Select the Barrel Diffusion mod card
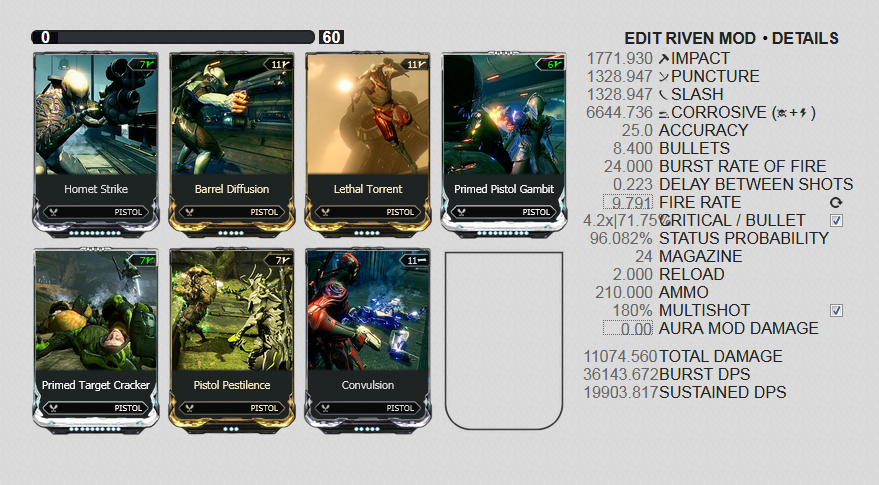The image size is (879, 485). point(232,144)
